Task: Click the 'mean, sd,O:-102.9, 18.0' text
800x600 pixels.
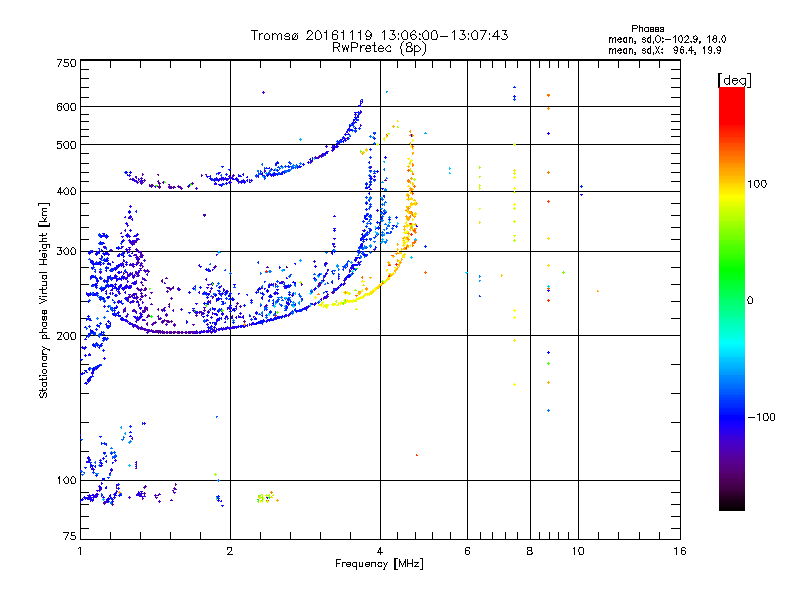Action: (667, 39)
